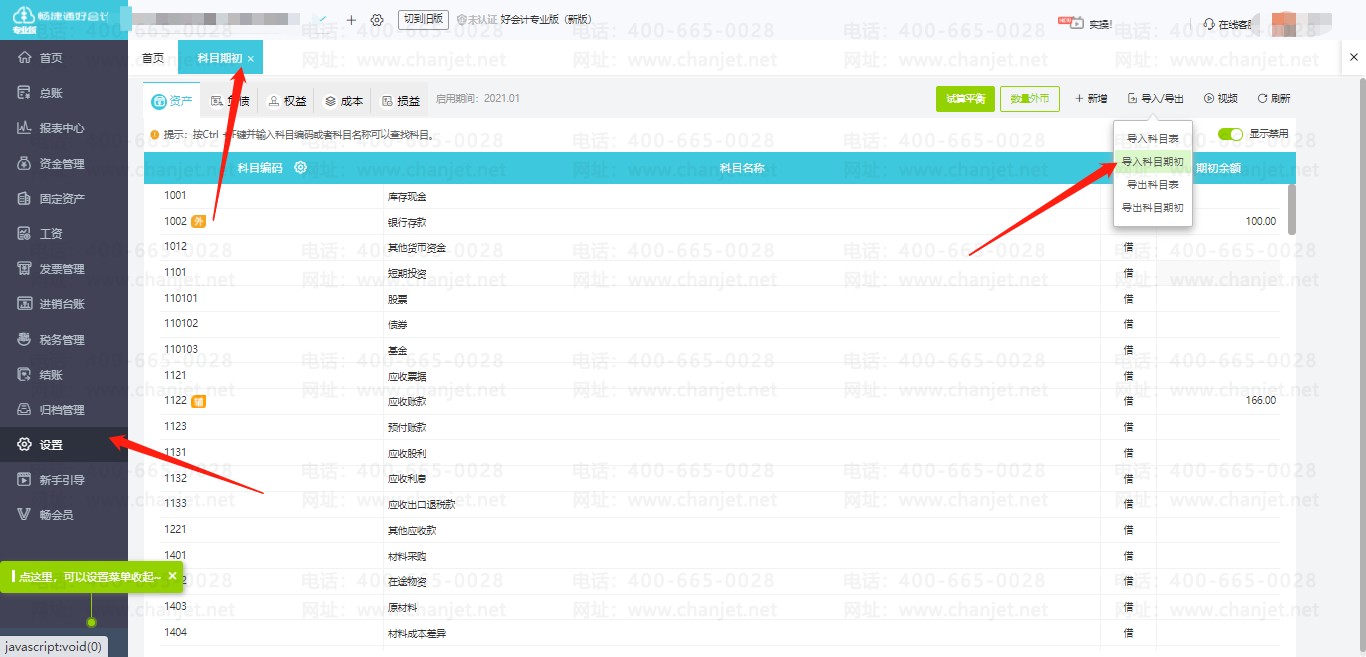Select 导入科目期初 from the menu
Viewport: 1366px width, 657px height.
pos(1152,162)
